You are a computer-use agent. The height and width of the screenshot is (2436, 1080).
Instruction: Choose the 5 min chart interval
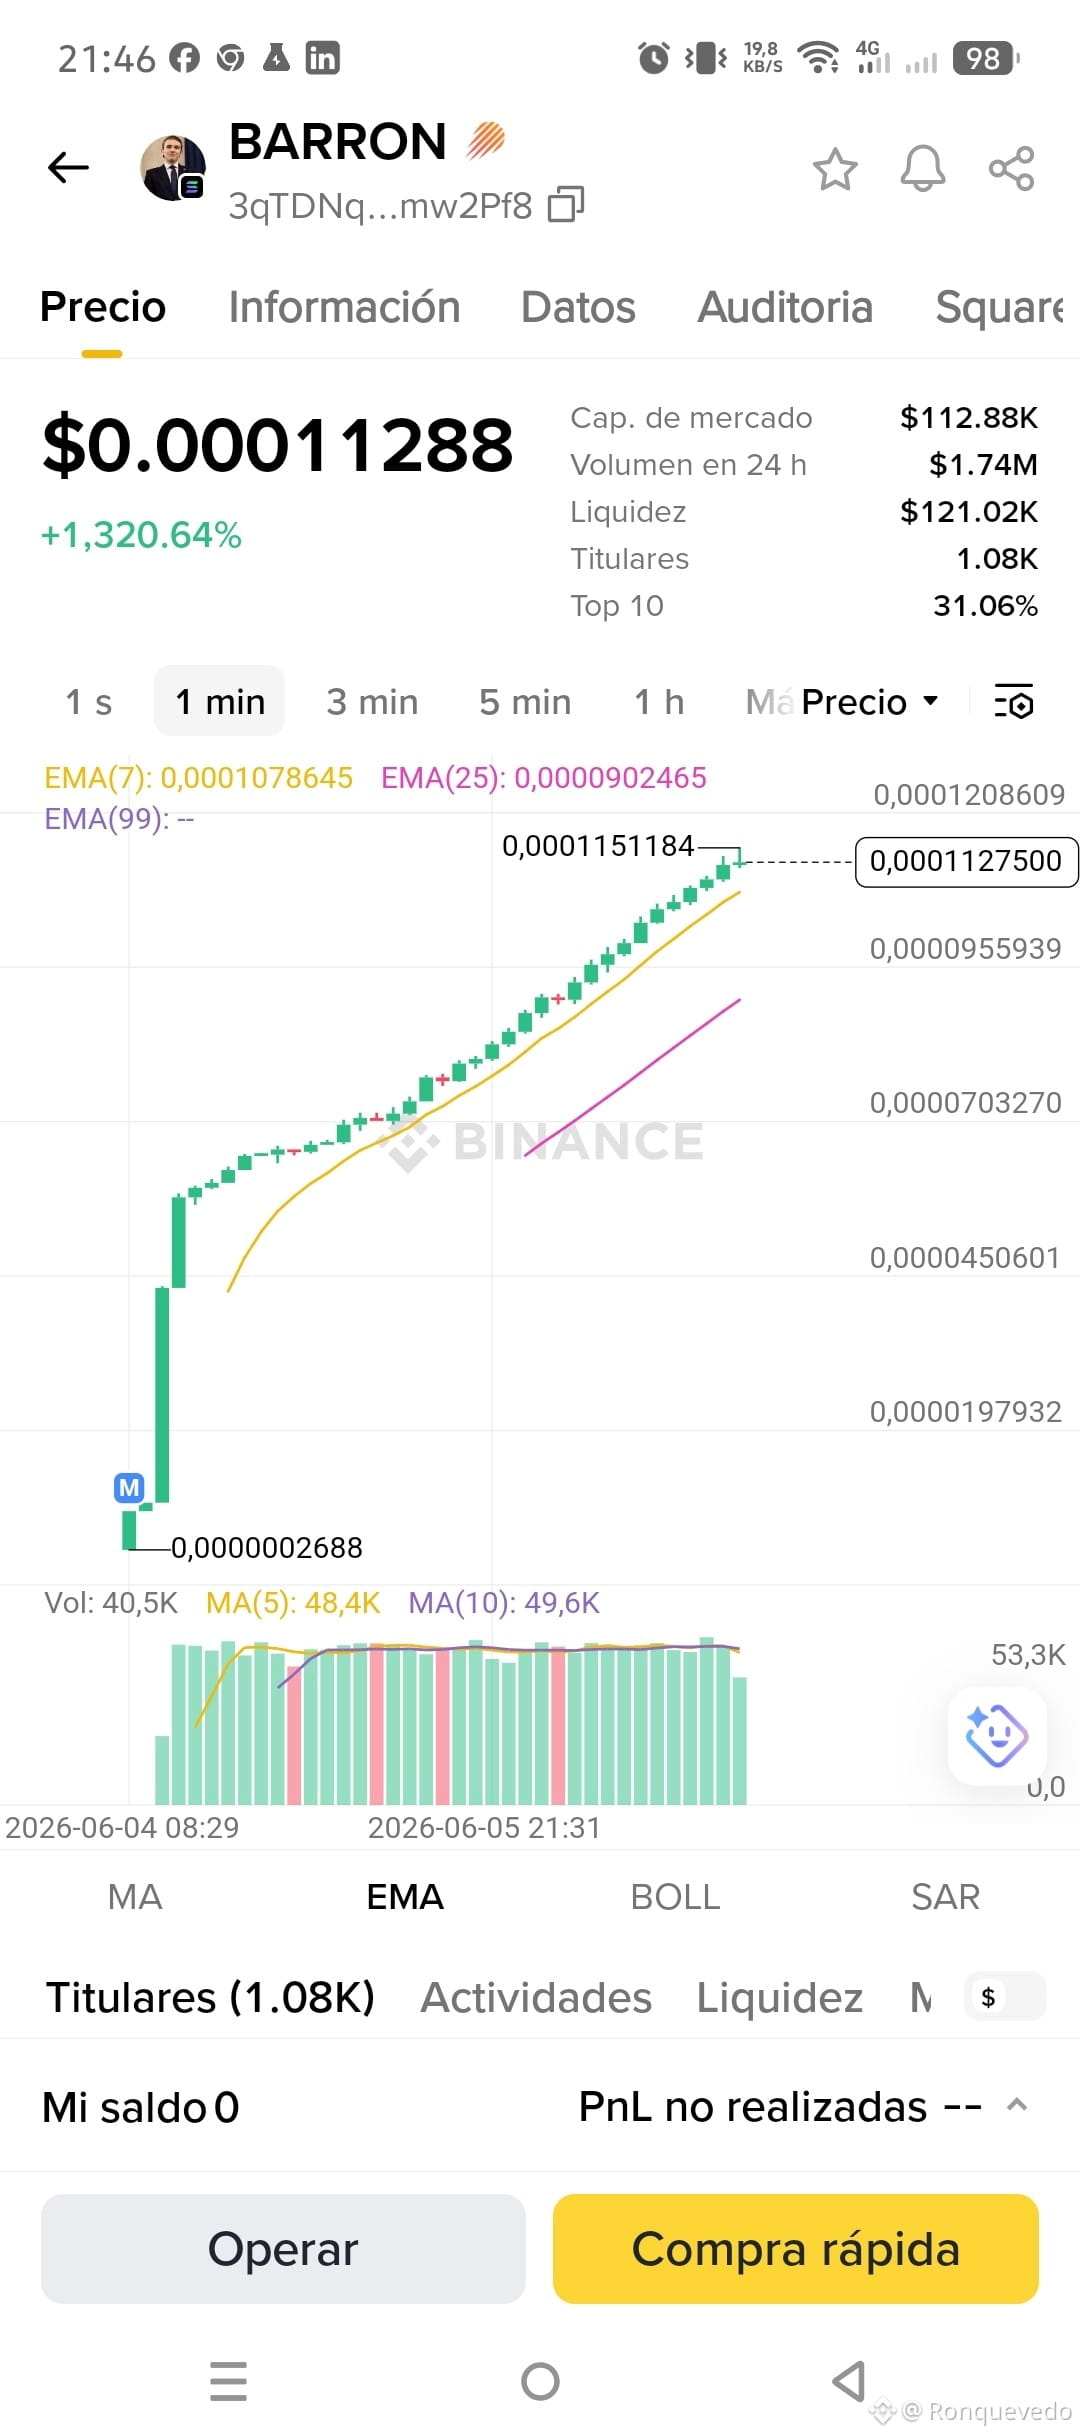pyautogui.click(x=525, y=702)
